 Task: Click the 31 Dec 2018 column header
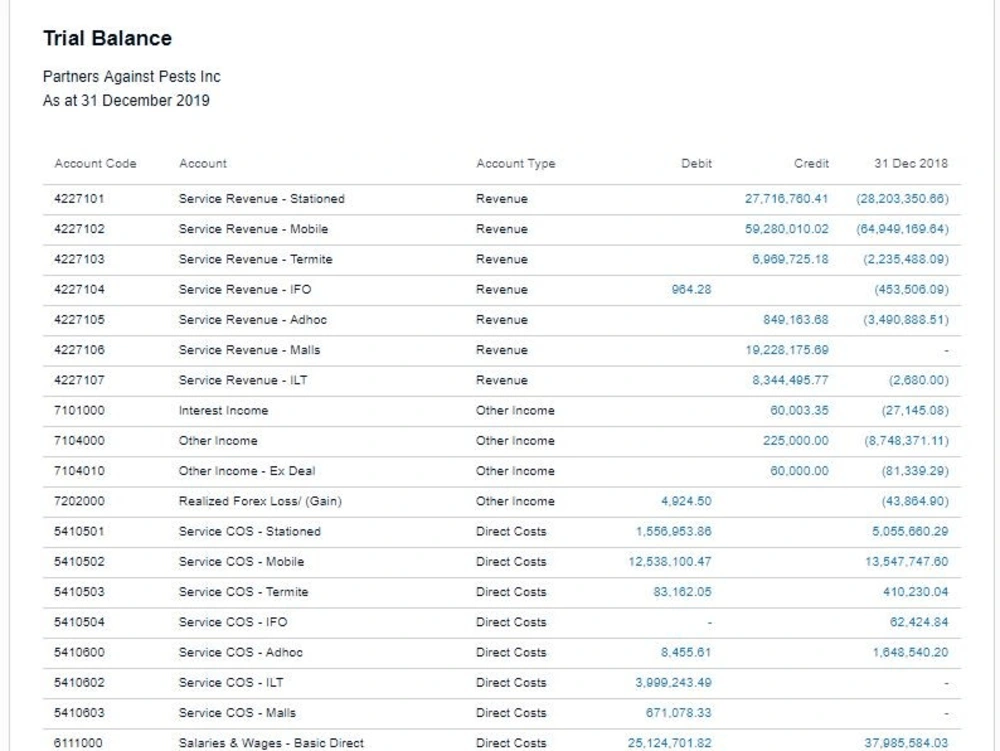pyautogui.click(x=911, y=164)
